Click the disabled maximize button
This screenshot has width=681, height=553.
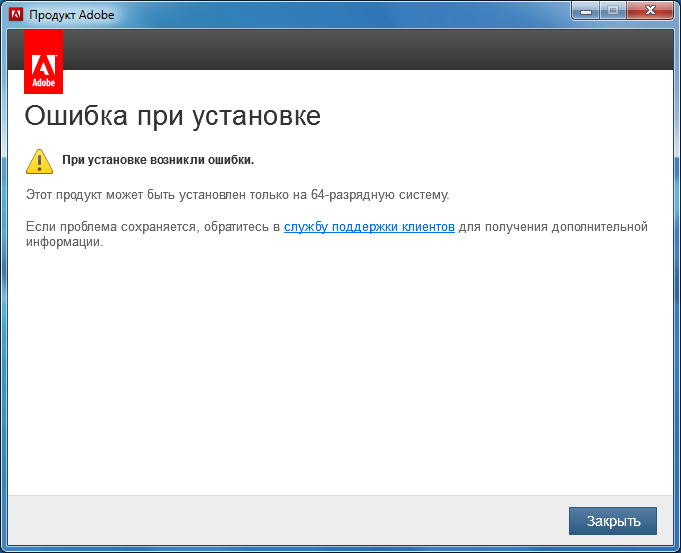click(613, 11)
